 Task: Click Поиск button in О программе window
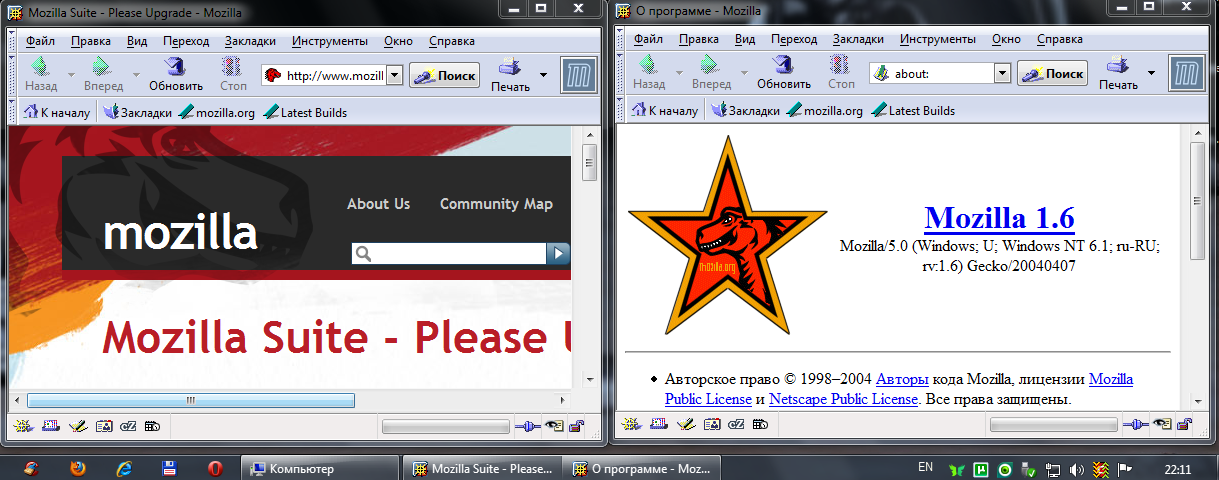[x=1052, y=74]
